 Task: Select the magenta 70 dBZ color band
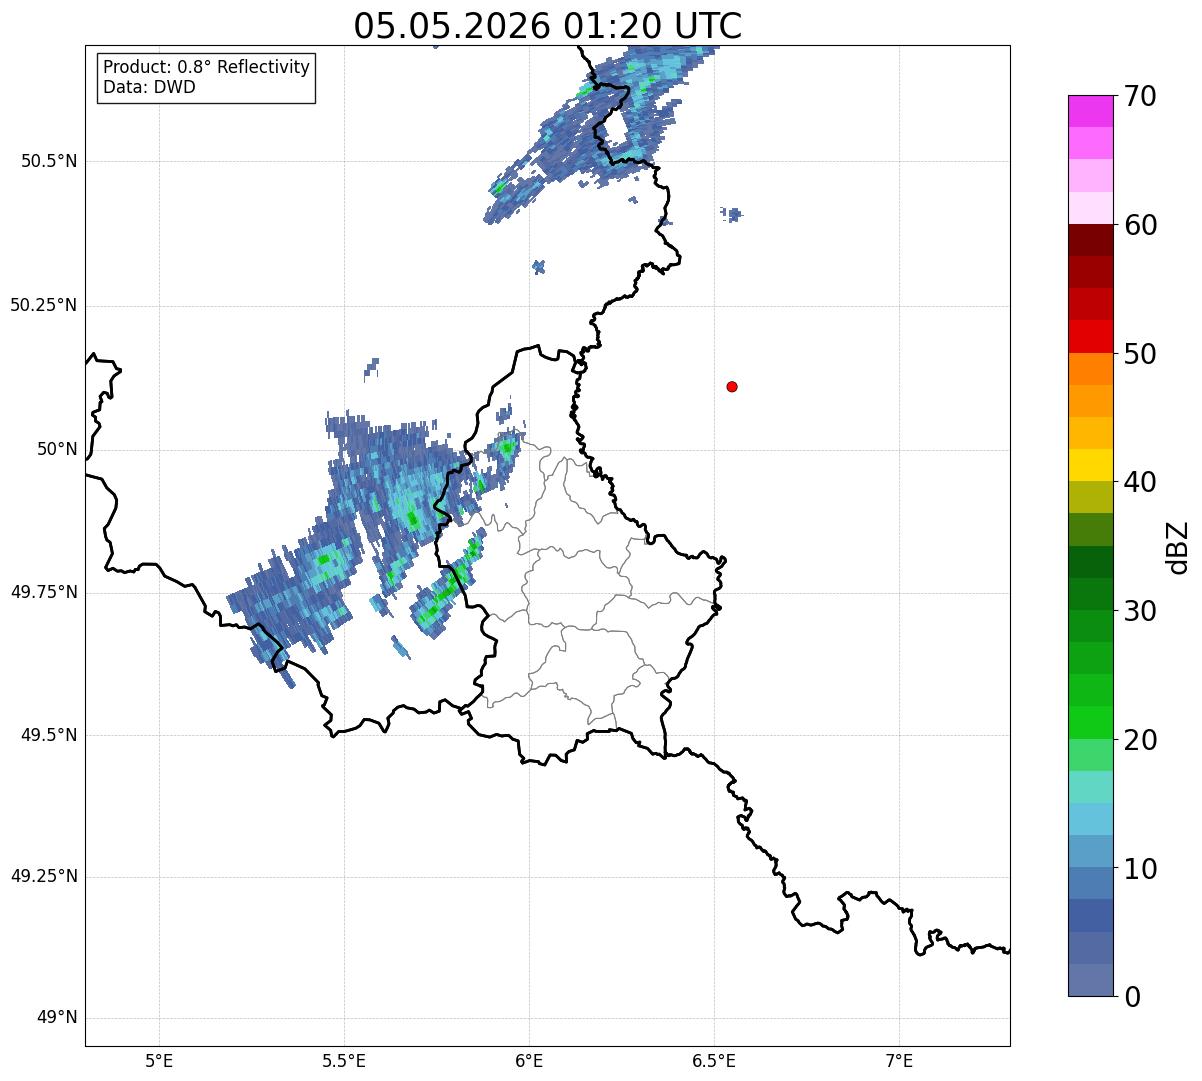tap(1091, 111)
